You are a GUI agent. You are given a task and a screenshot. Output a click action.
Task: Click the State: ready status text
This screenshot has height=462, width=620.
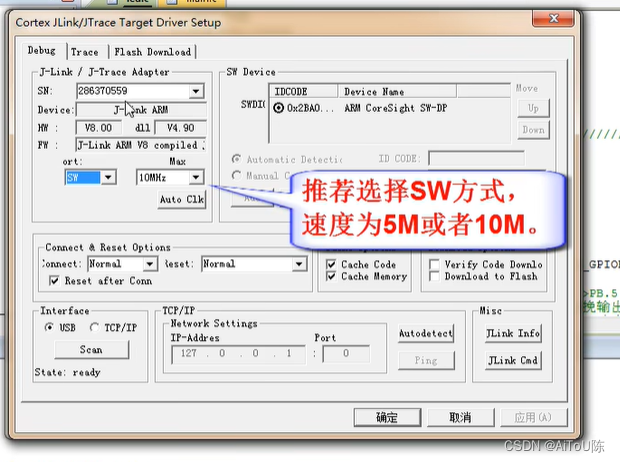tap(68, 372)
